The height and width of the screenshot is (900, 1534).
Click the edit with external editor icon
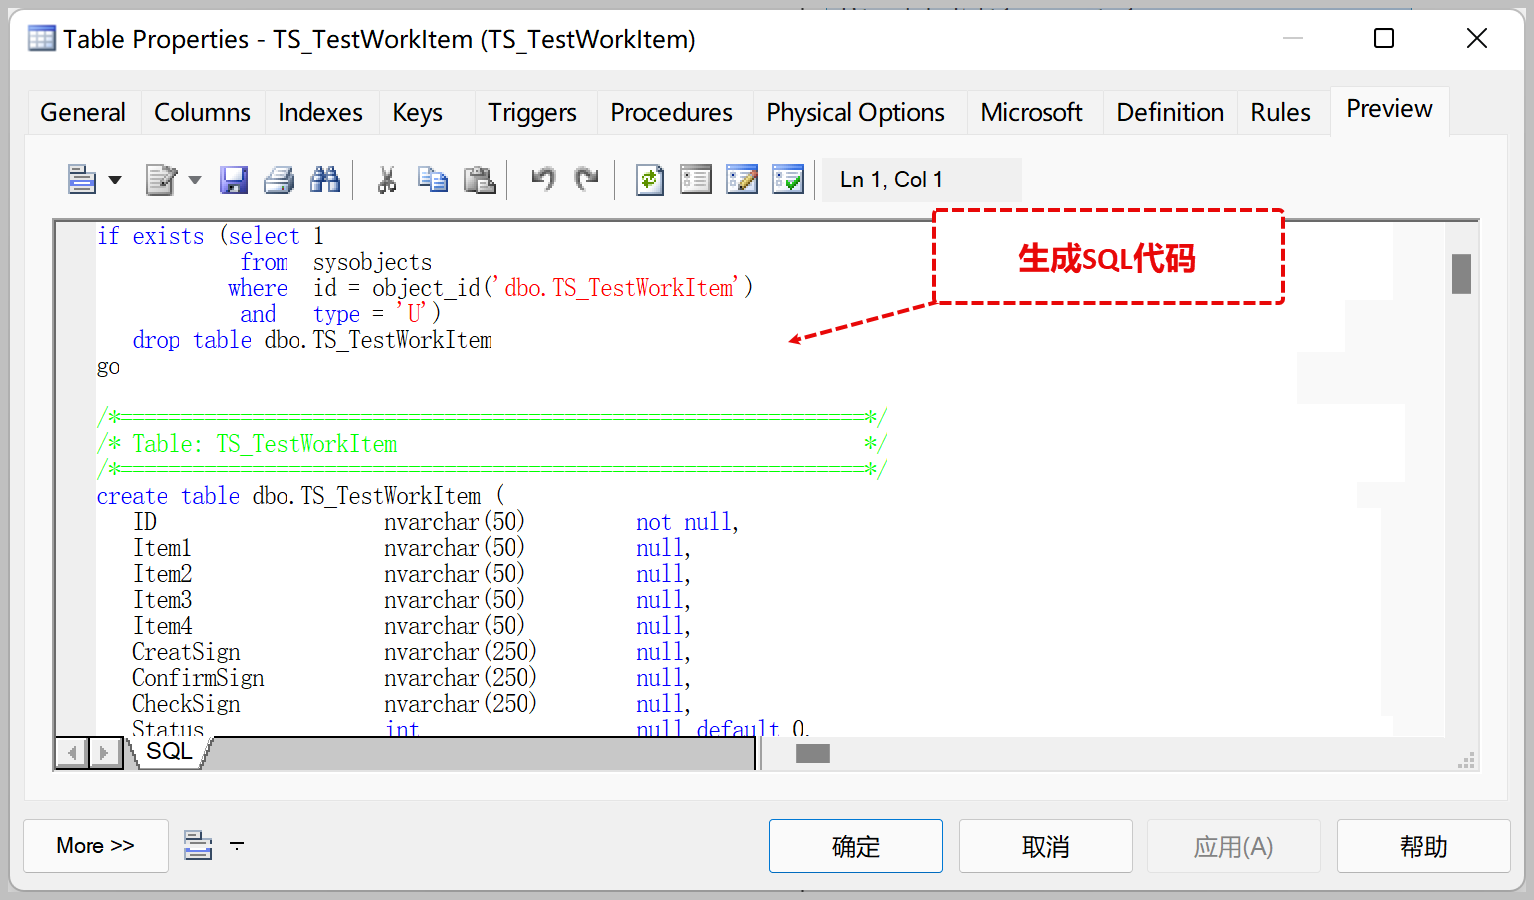[161, 180]
